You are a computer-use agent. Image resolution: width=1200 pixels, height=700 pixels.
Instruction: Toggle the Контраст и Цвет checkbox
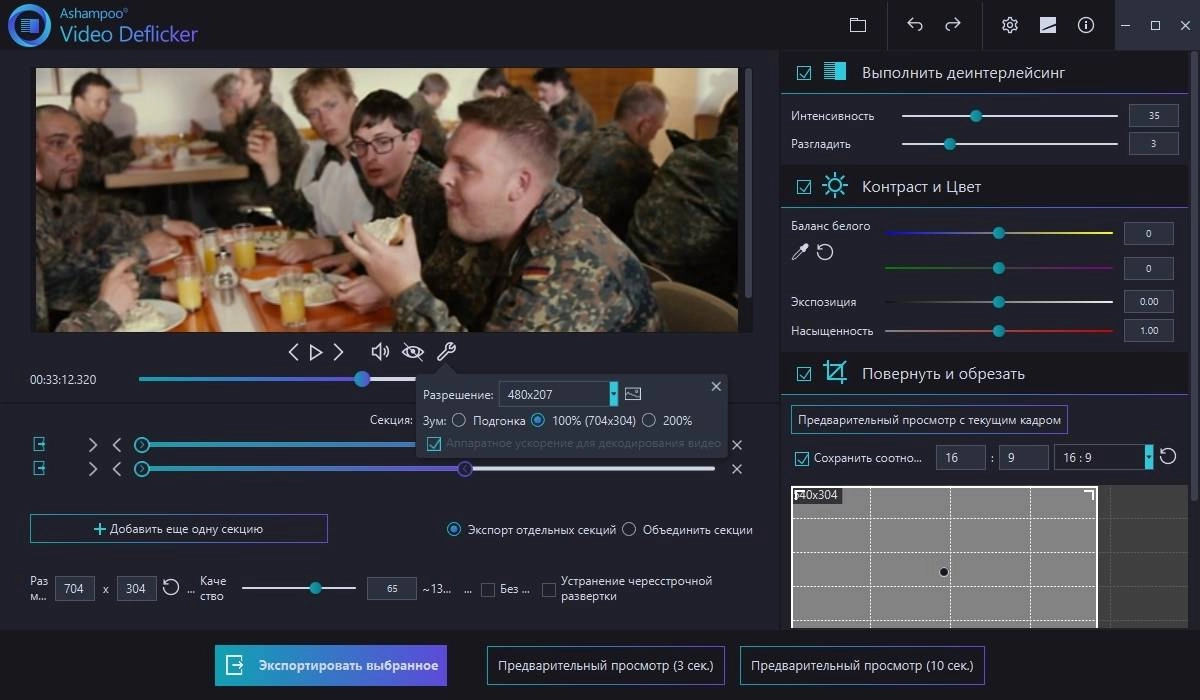pos(804,187)
